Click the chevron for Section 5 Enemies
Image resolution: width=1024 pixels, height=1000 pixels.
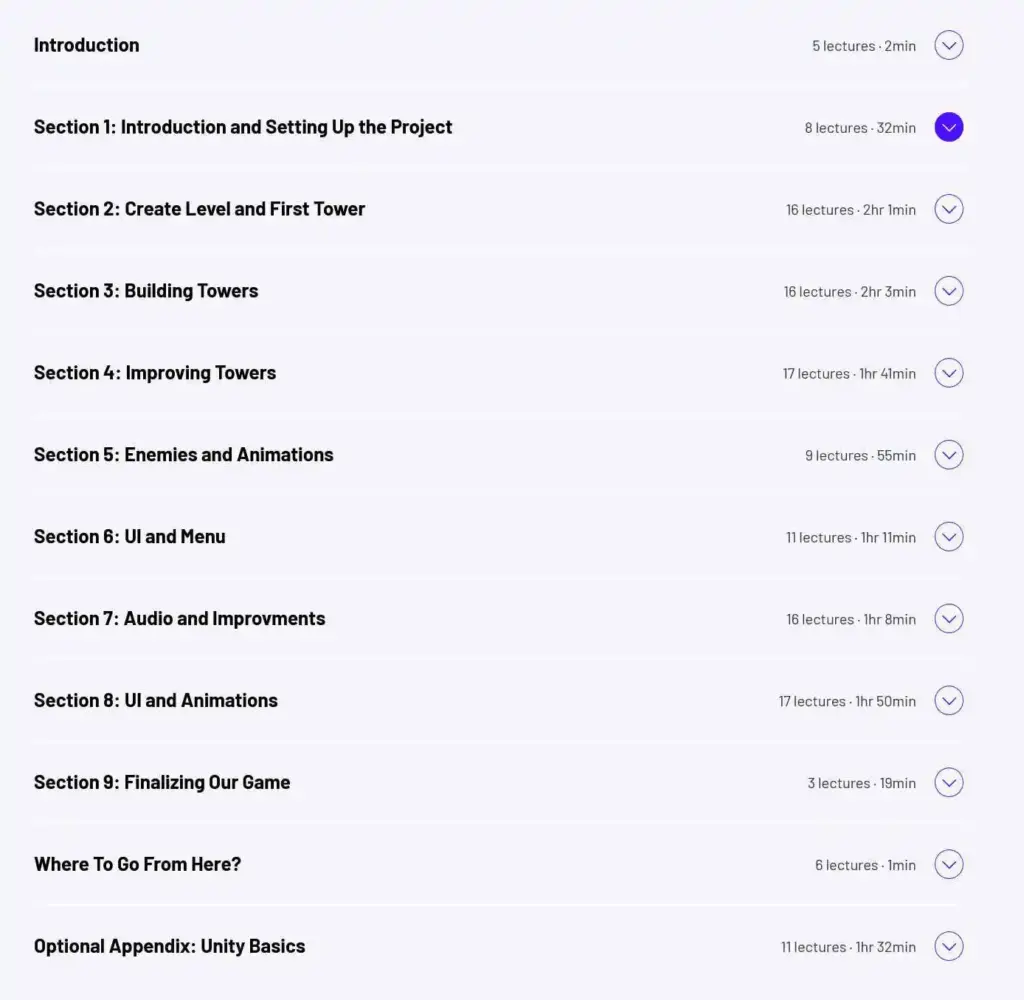(x=948, y=455)
